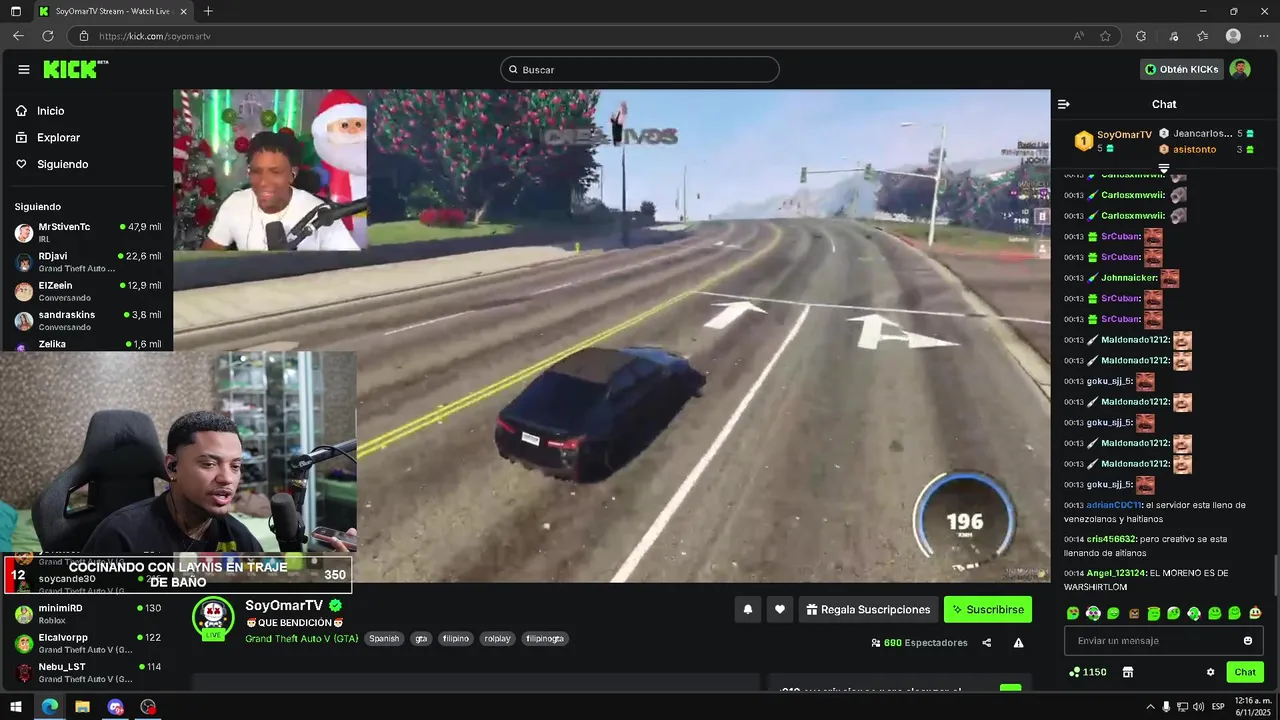Image resolution: width=1280 pixels, height=720 pixels.
Task: Select the headphones green emote
Action: coord(1093,613)
